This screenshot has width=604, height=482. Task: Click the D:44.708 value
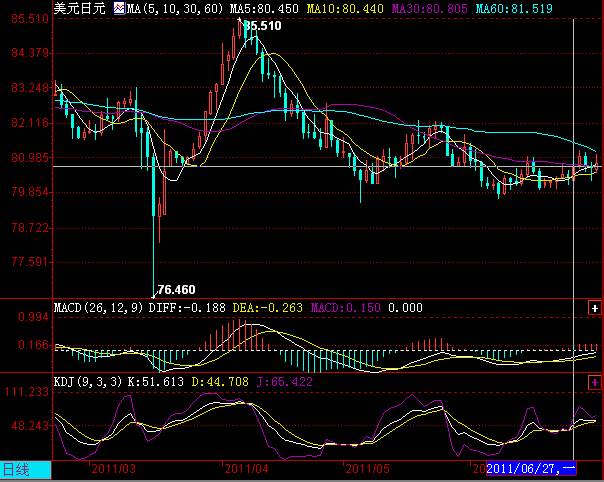pyautogui.click(x=220, y=382)
